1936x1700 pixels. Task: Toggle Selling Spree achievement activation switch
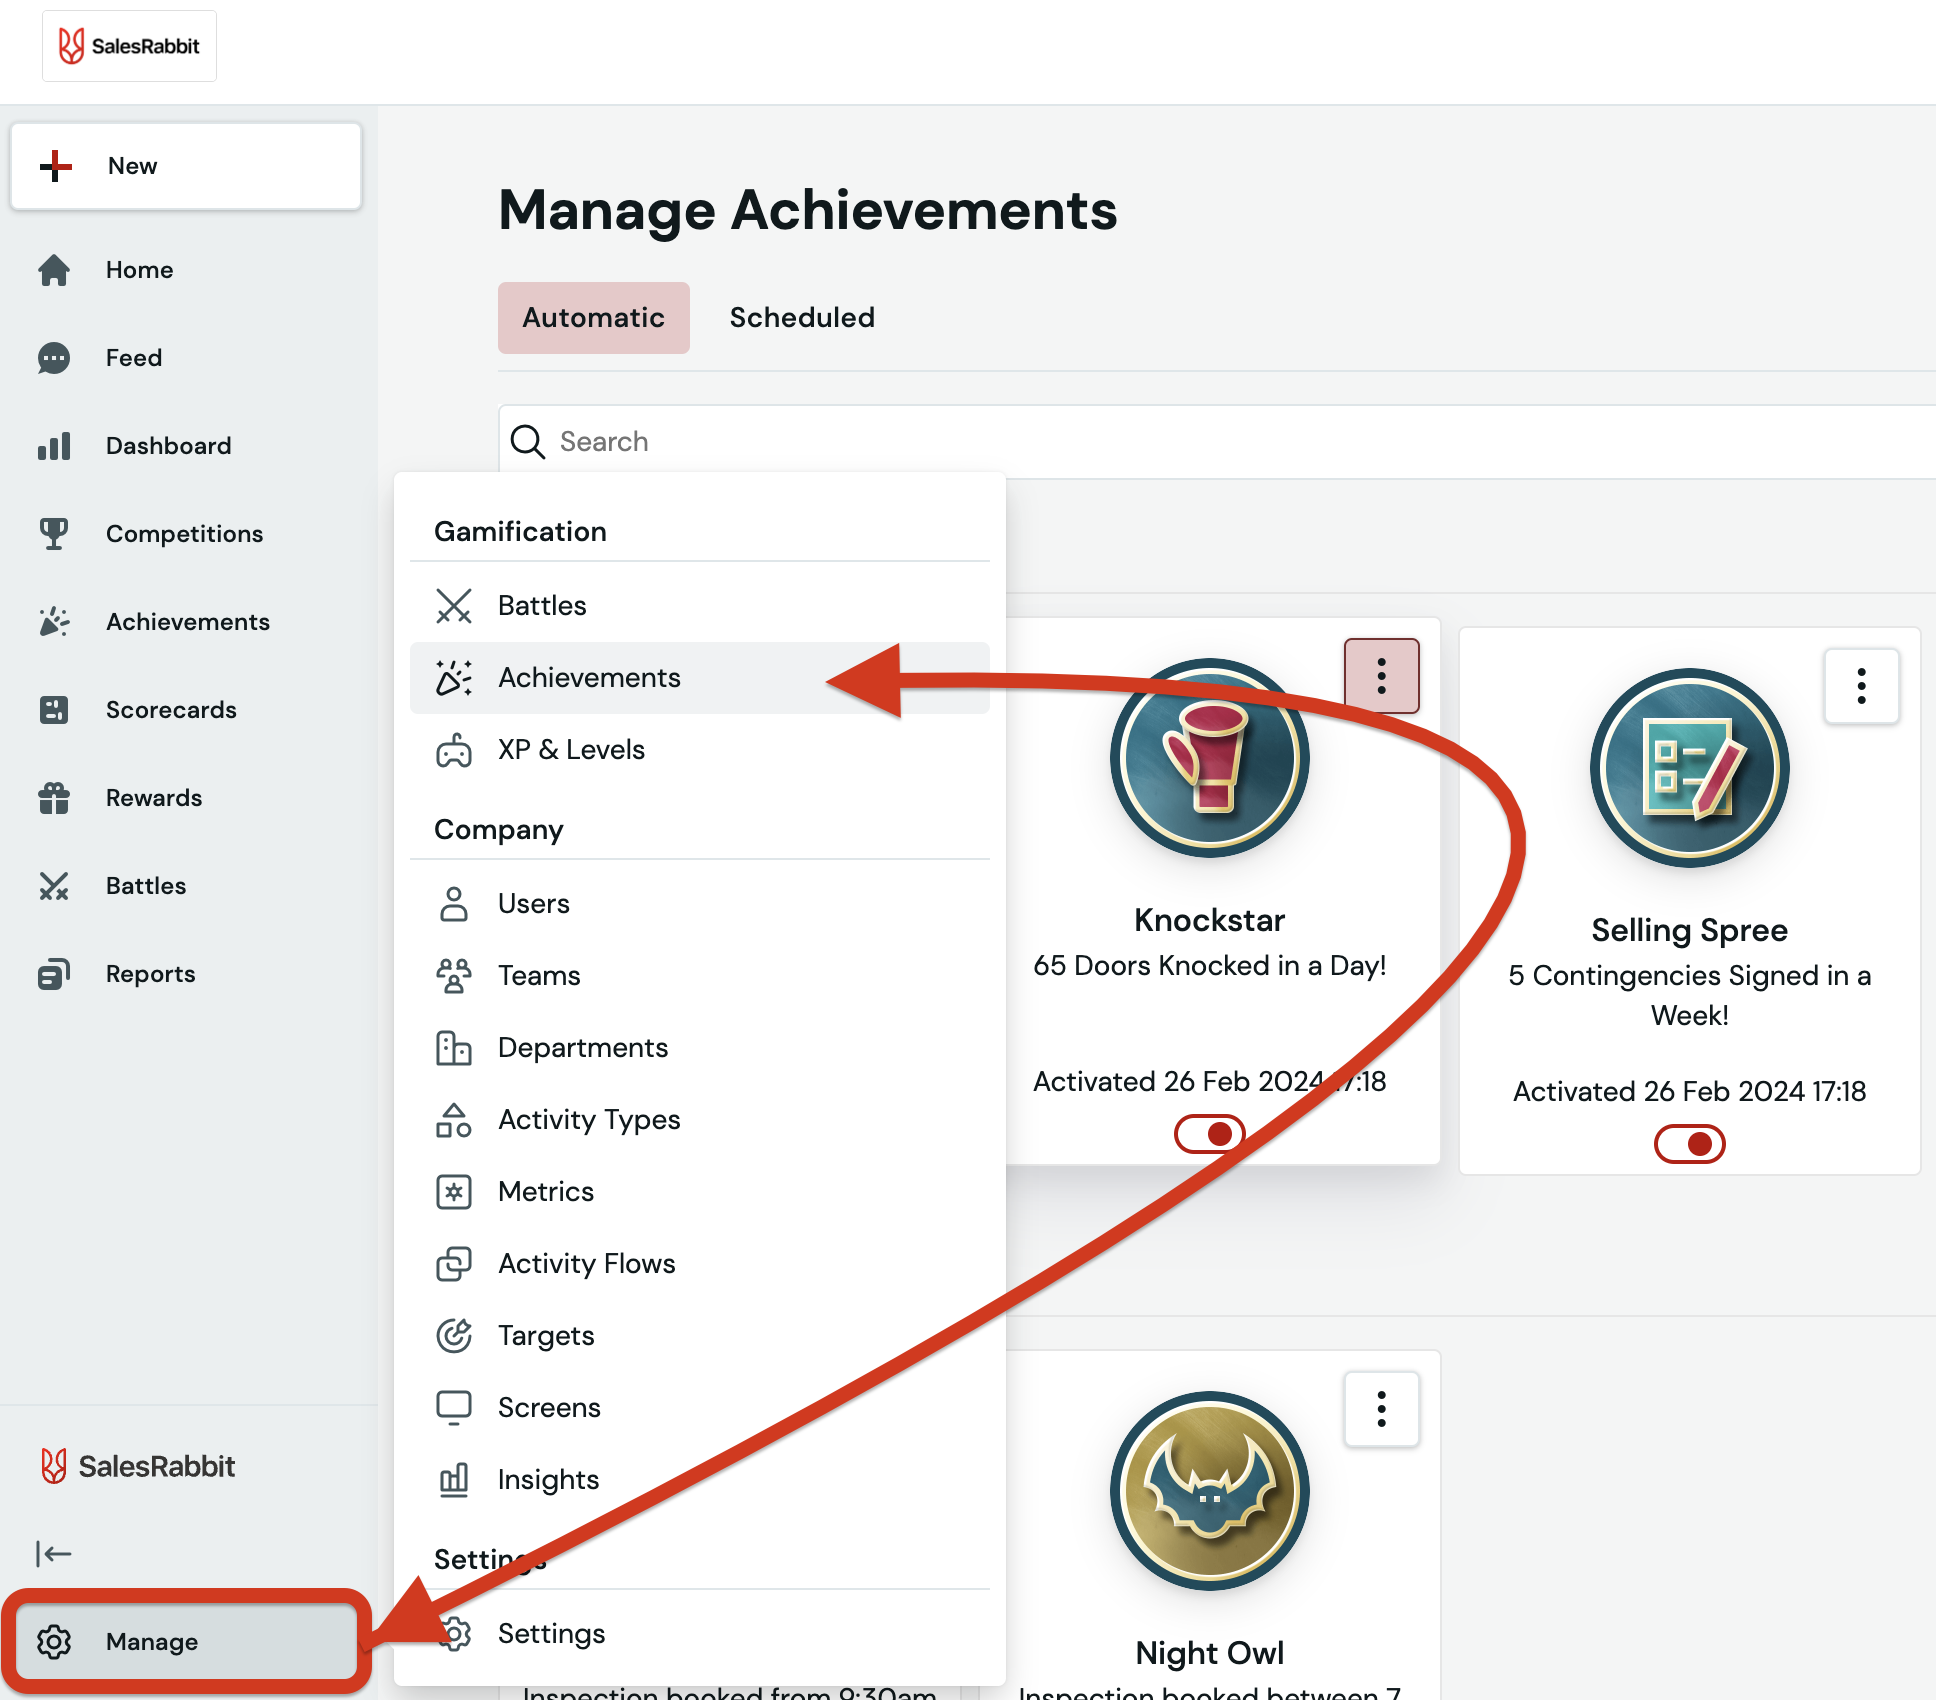(1690, 1144)
